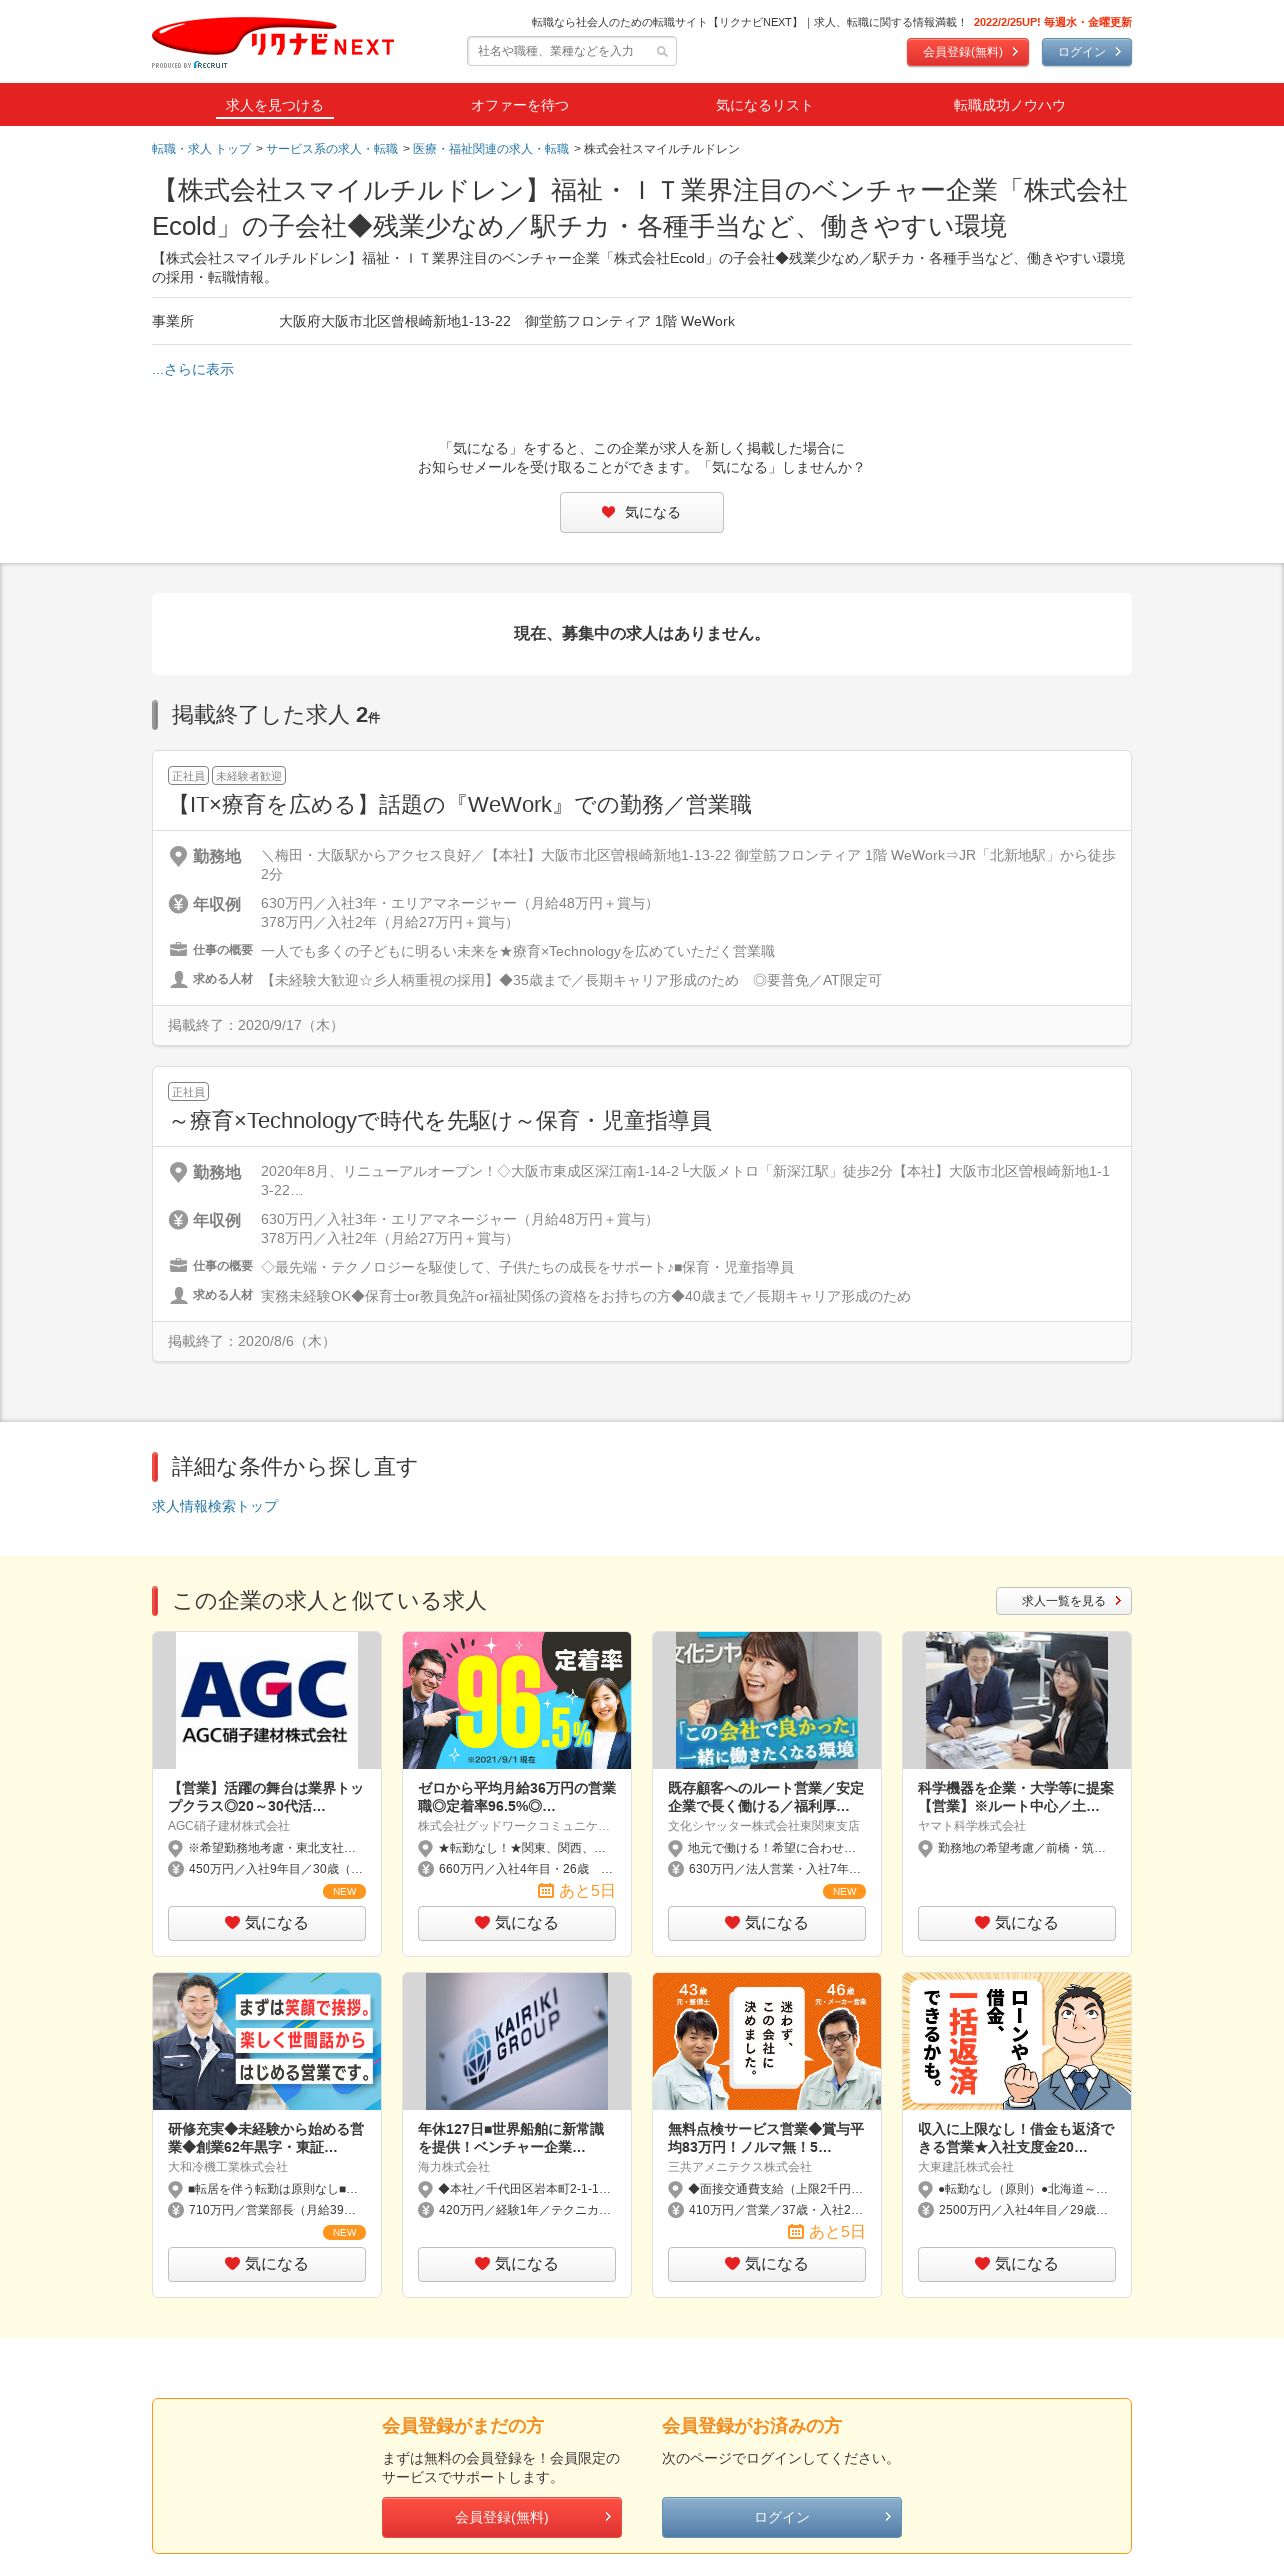Viewport: 1284px width, 2568px height.
Task: Open 科学機器を企業・大学等に提案 job title
Action: 1016,1797
